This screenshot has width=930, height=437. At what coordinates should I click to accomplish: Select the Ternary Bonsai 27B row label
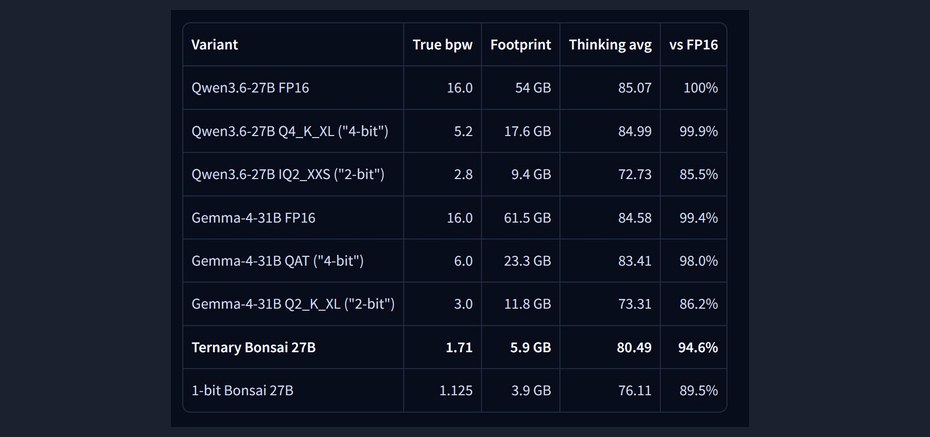click(253, 347)
